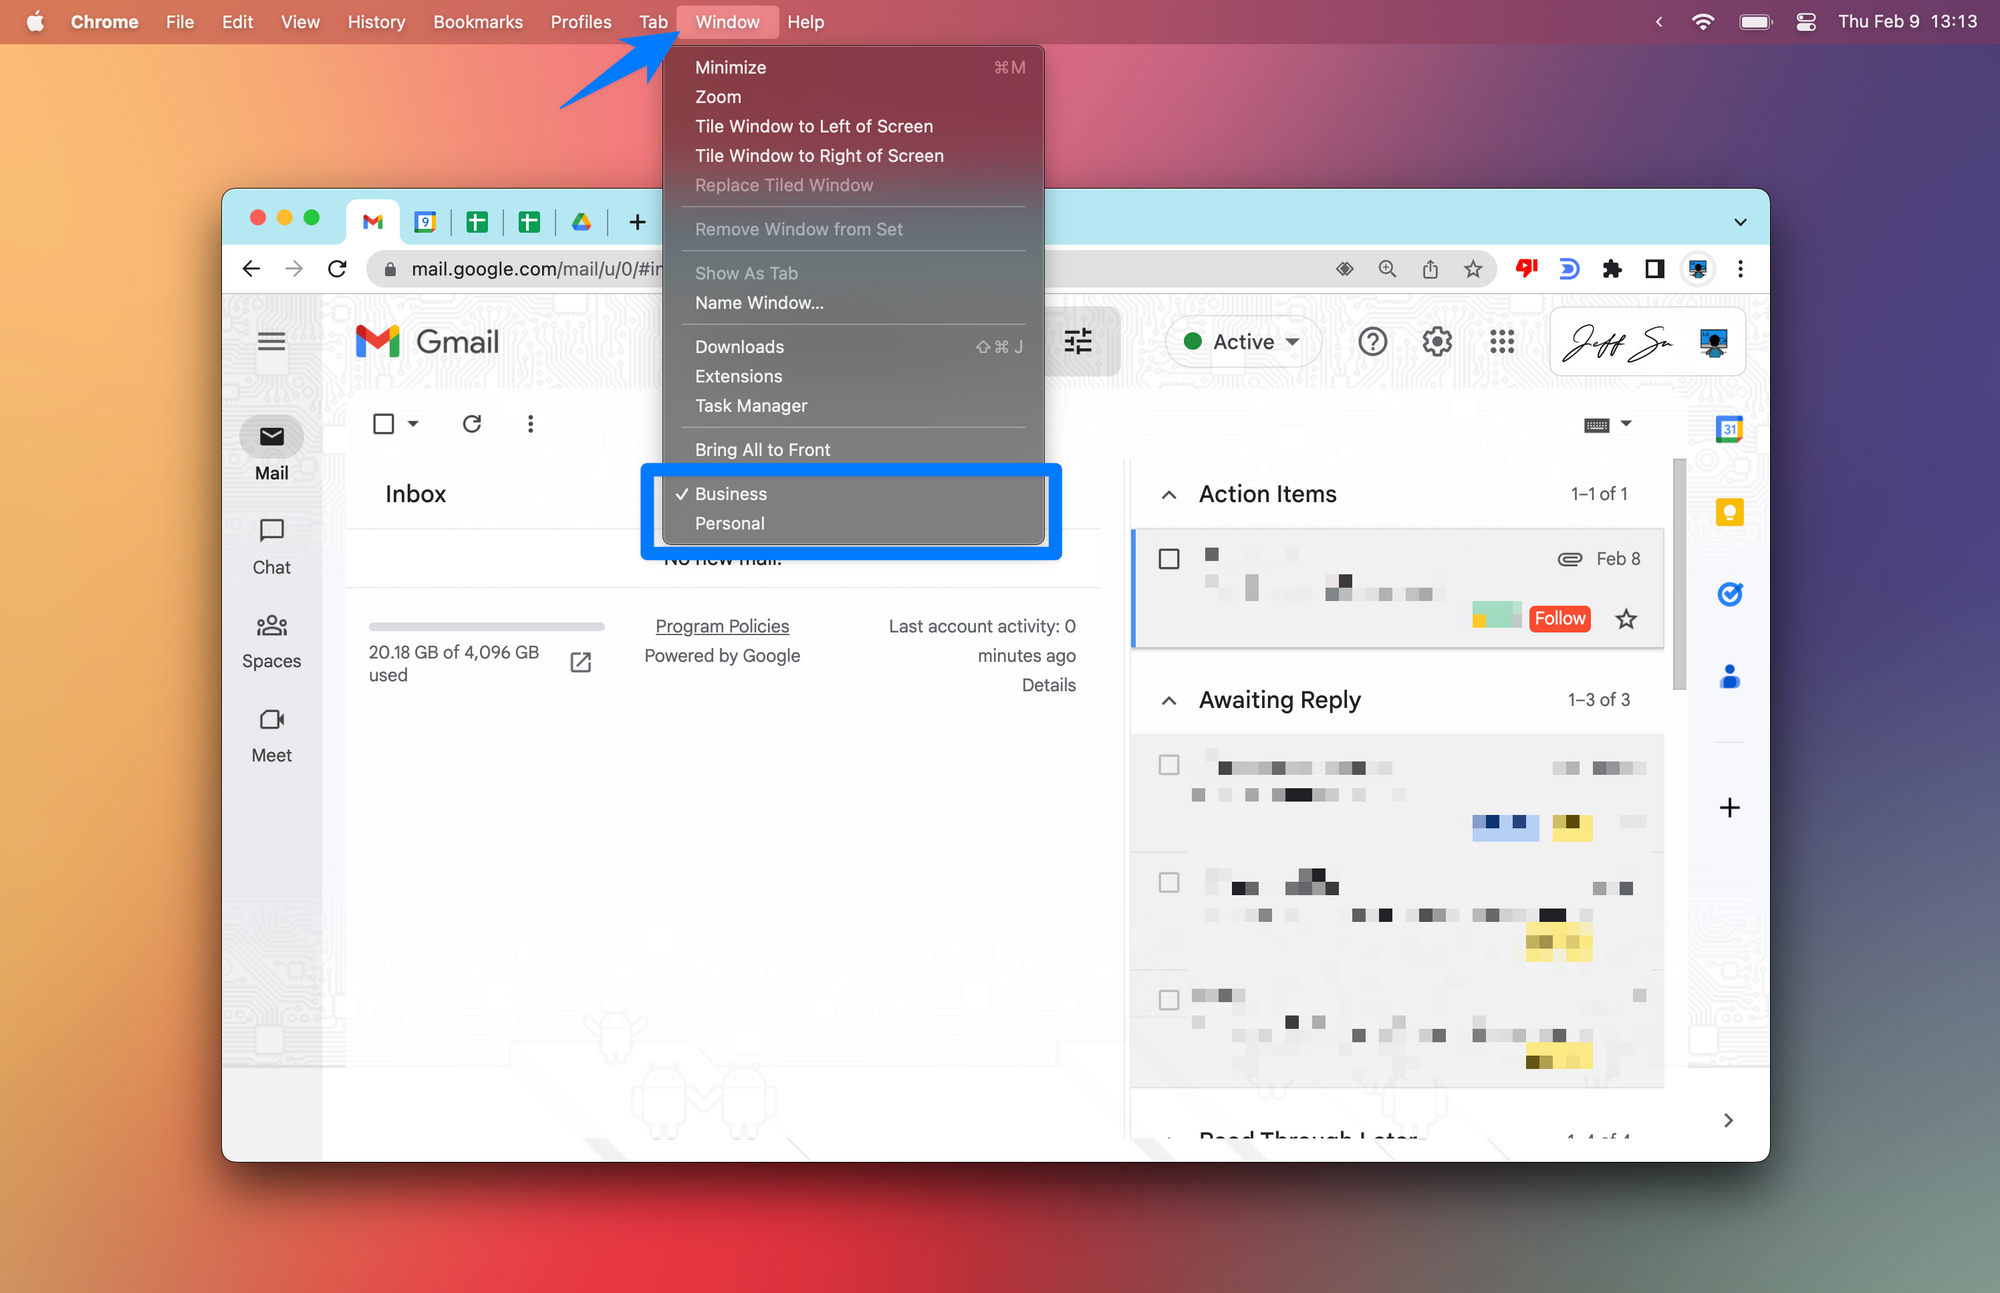Viewport: 2000px width, 1293px height.
Task: Open Meet in the Gmail sidebar
Action: pyautogui.click(x=272, y=735)
